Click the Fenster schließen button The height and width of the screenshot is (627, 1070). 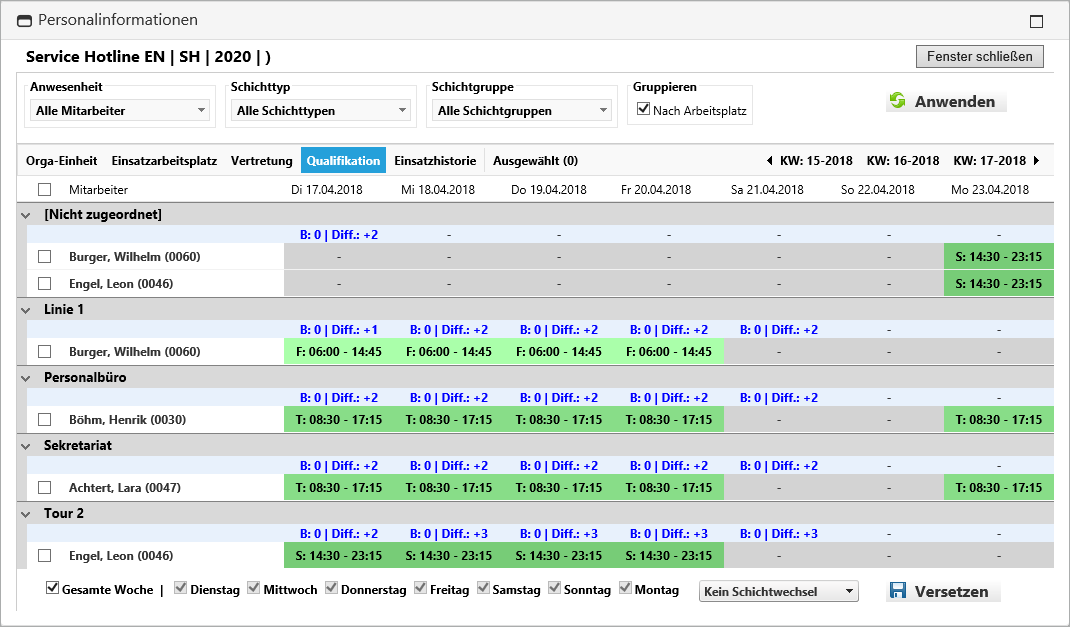pyautogui.click(x=979, y=57)
